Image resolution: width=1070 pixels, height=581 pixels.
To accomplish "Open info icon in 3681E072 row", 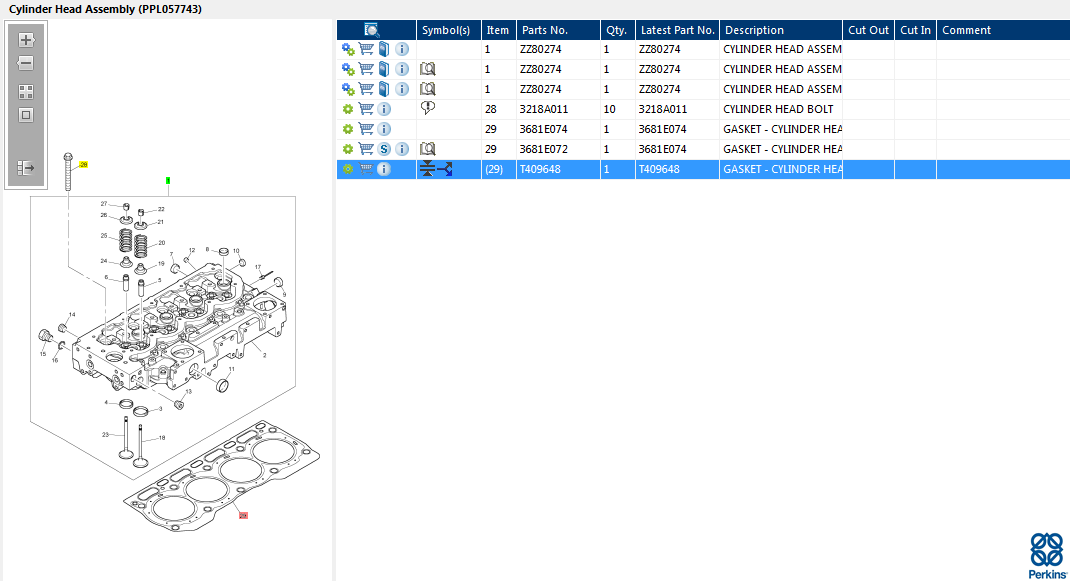I will (403, 149).
